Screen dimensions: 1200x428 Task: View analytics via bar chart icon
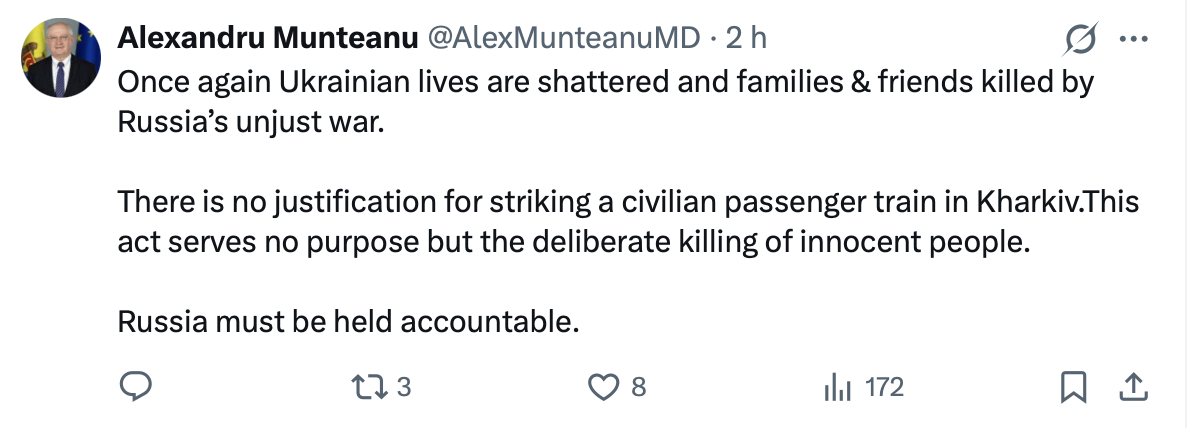point(836,388)
